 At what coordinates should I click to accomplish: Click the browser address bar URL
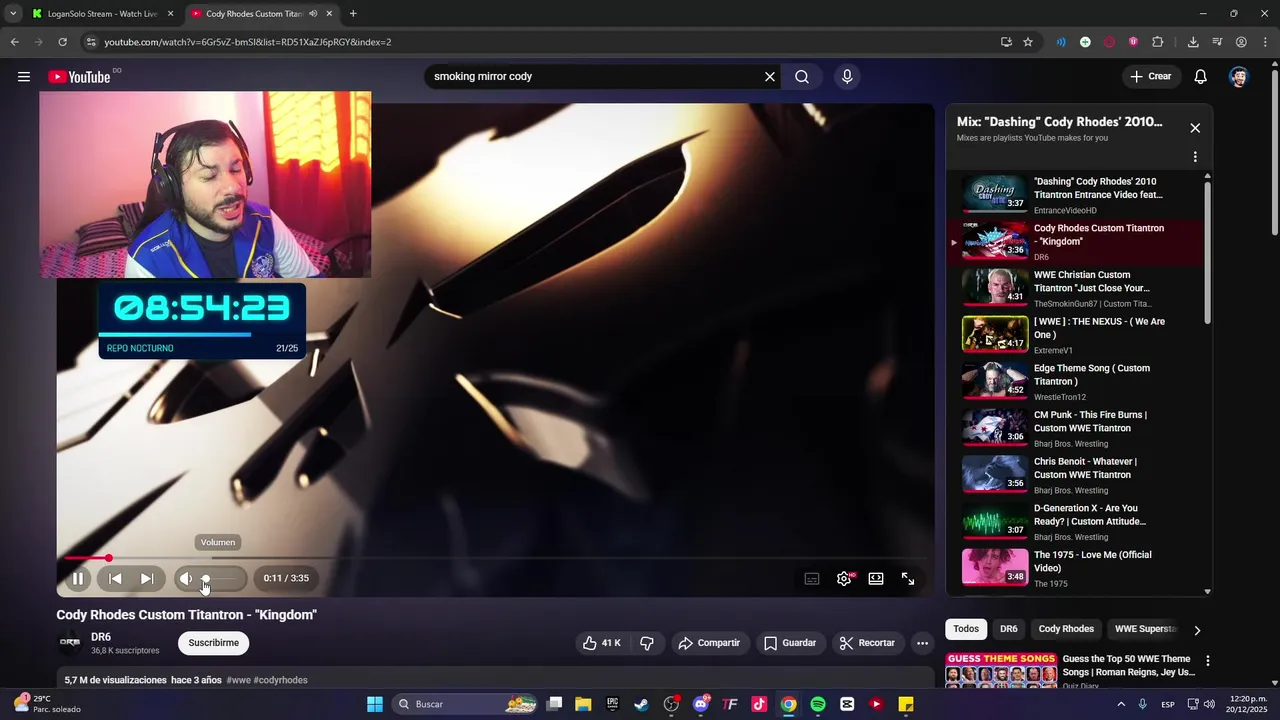pyautogui.click(x=248, y=42)
